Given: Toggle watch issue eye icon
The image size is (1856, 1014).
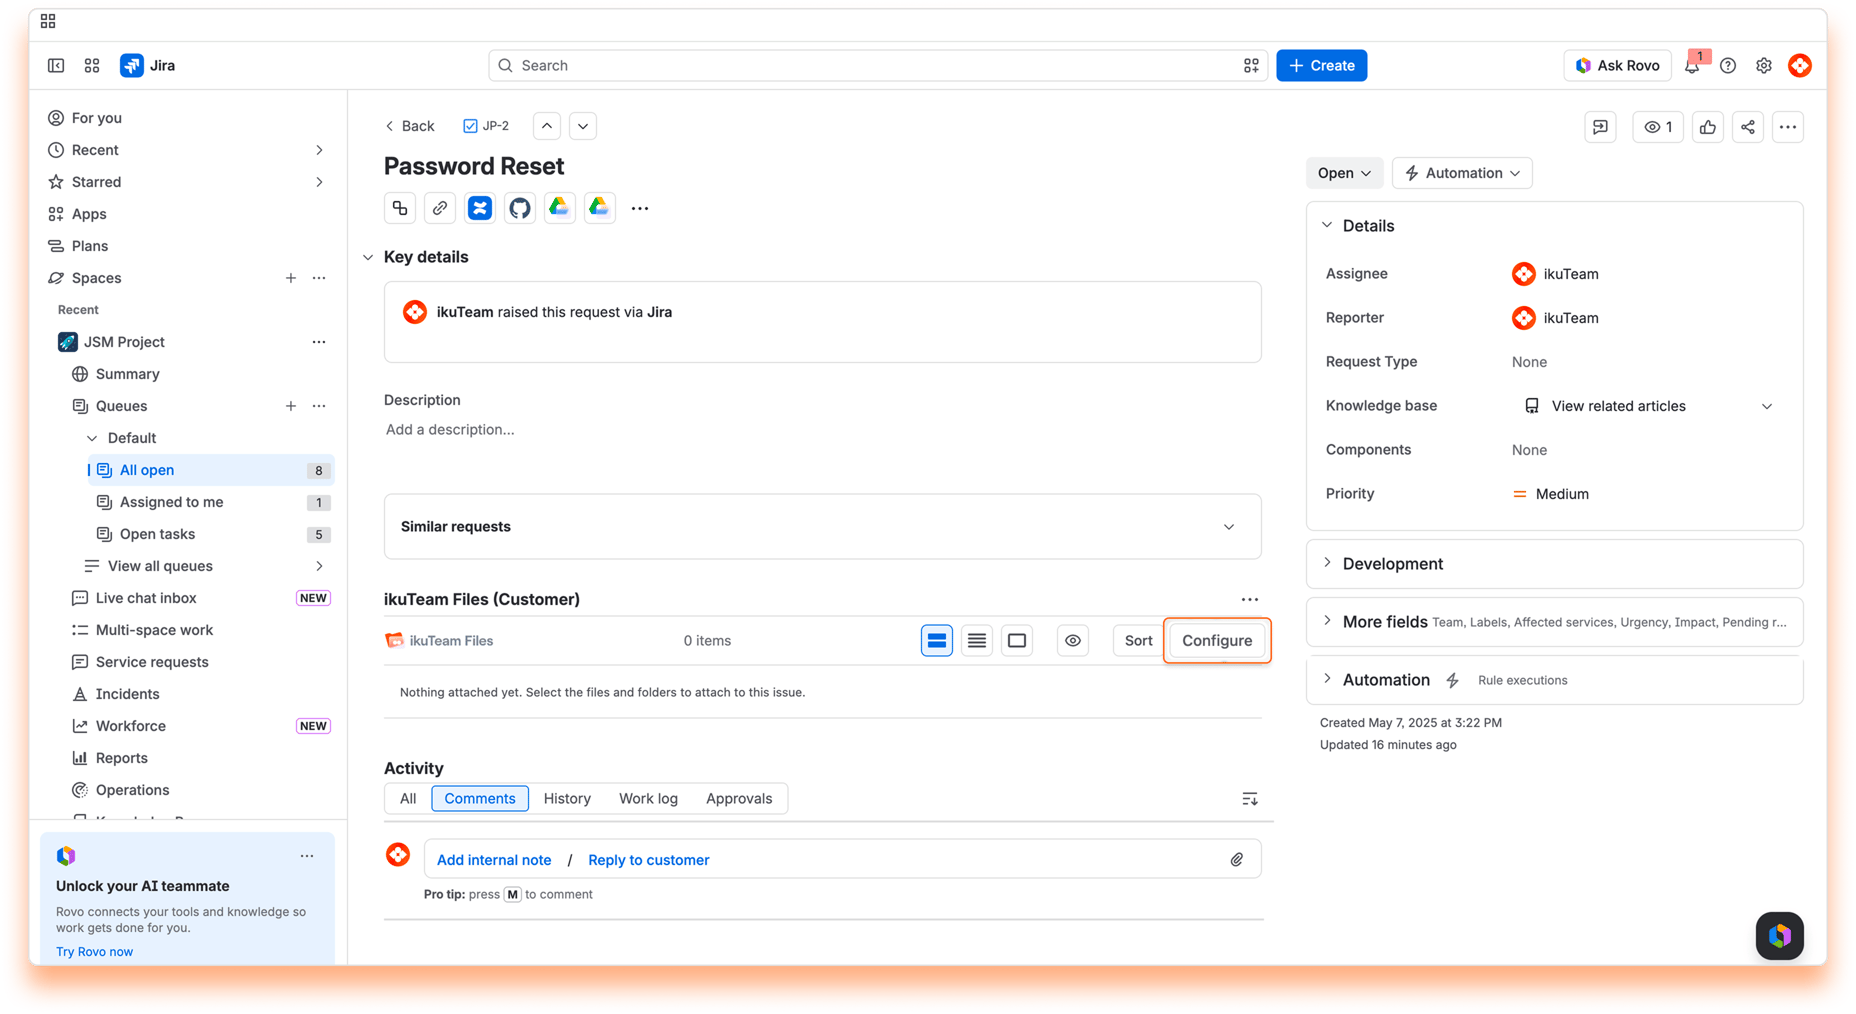Looking at the screenshot, I should point(1658,127).
